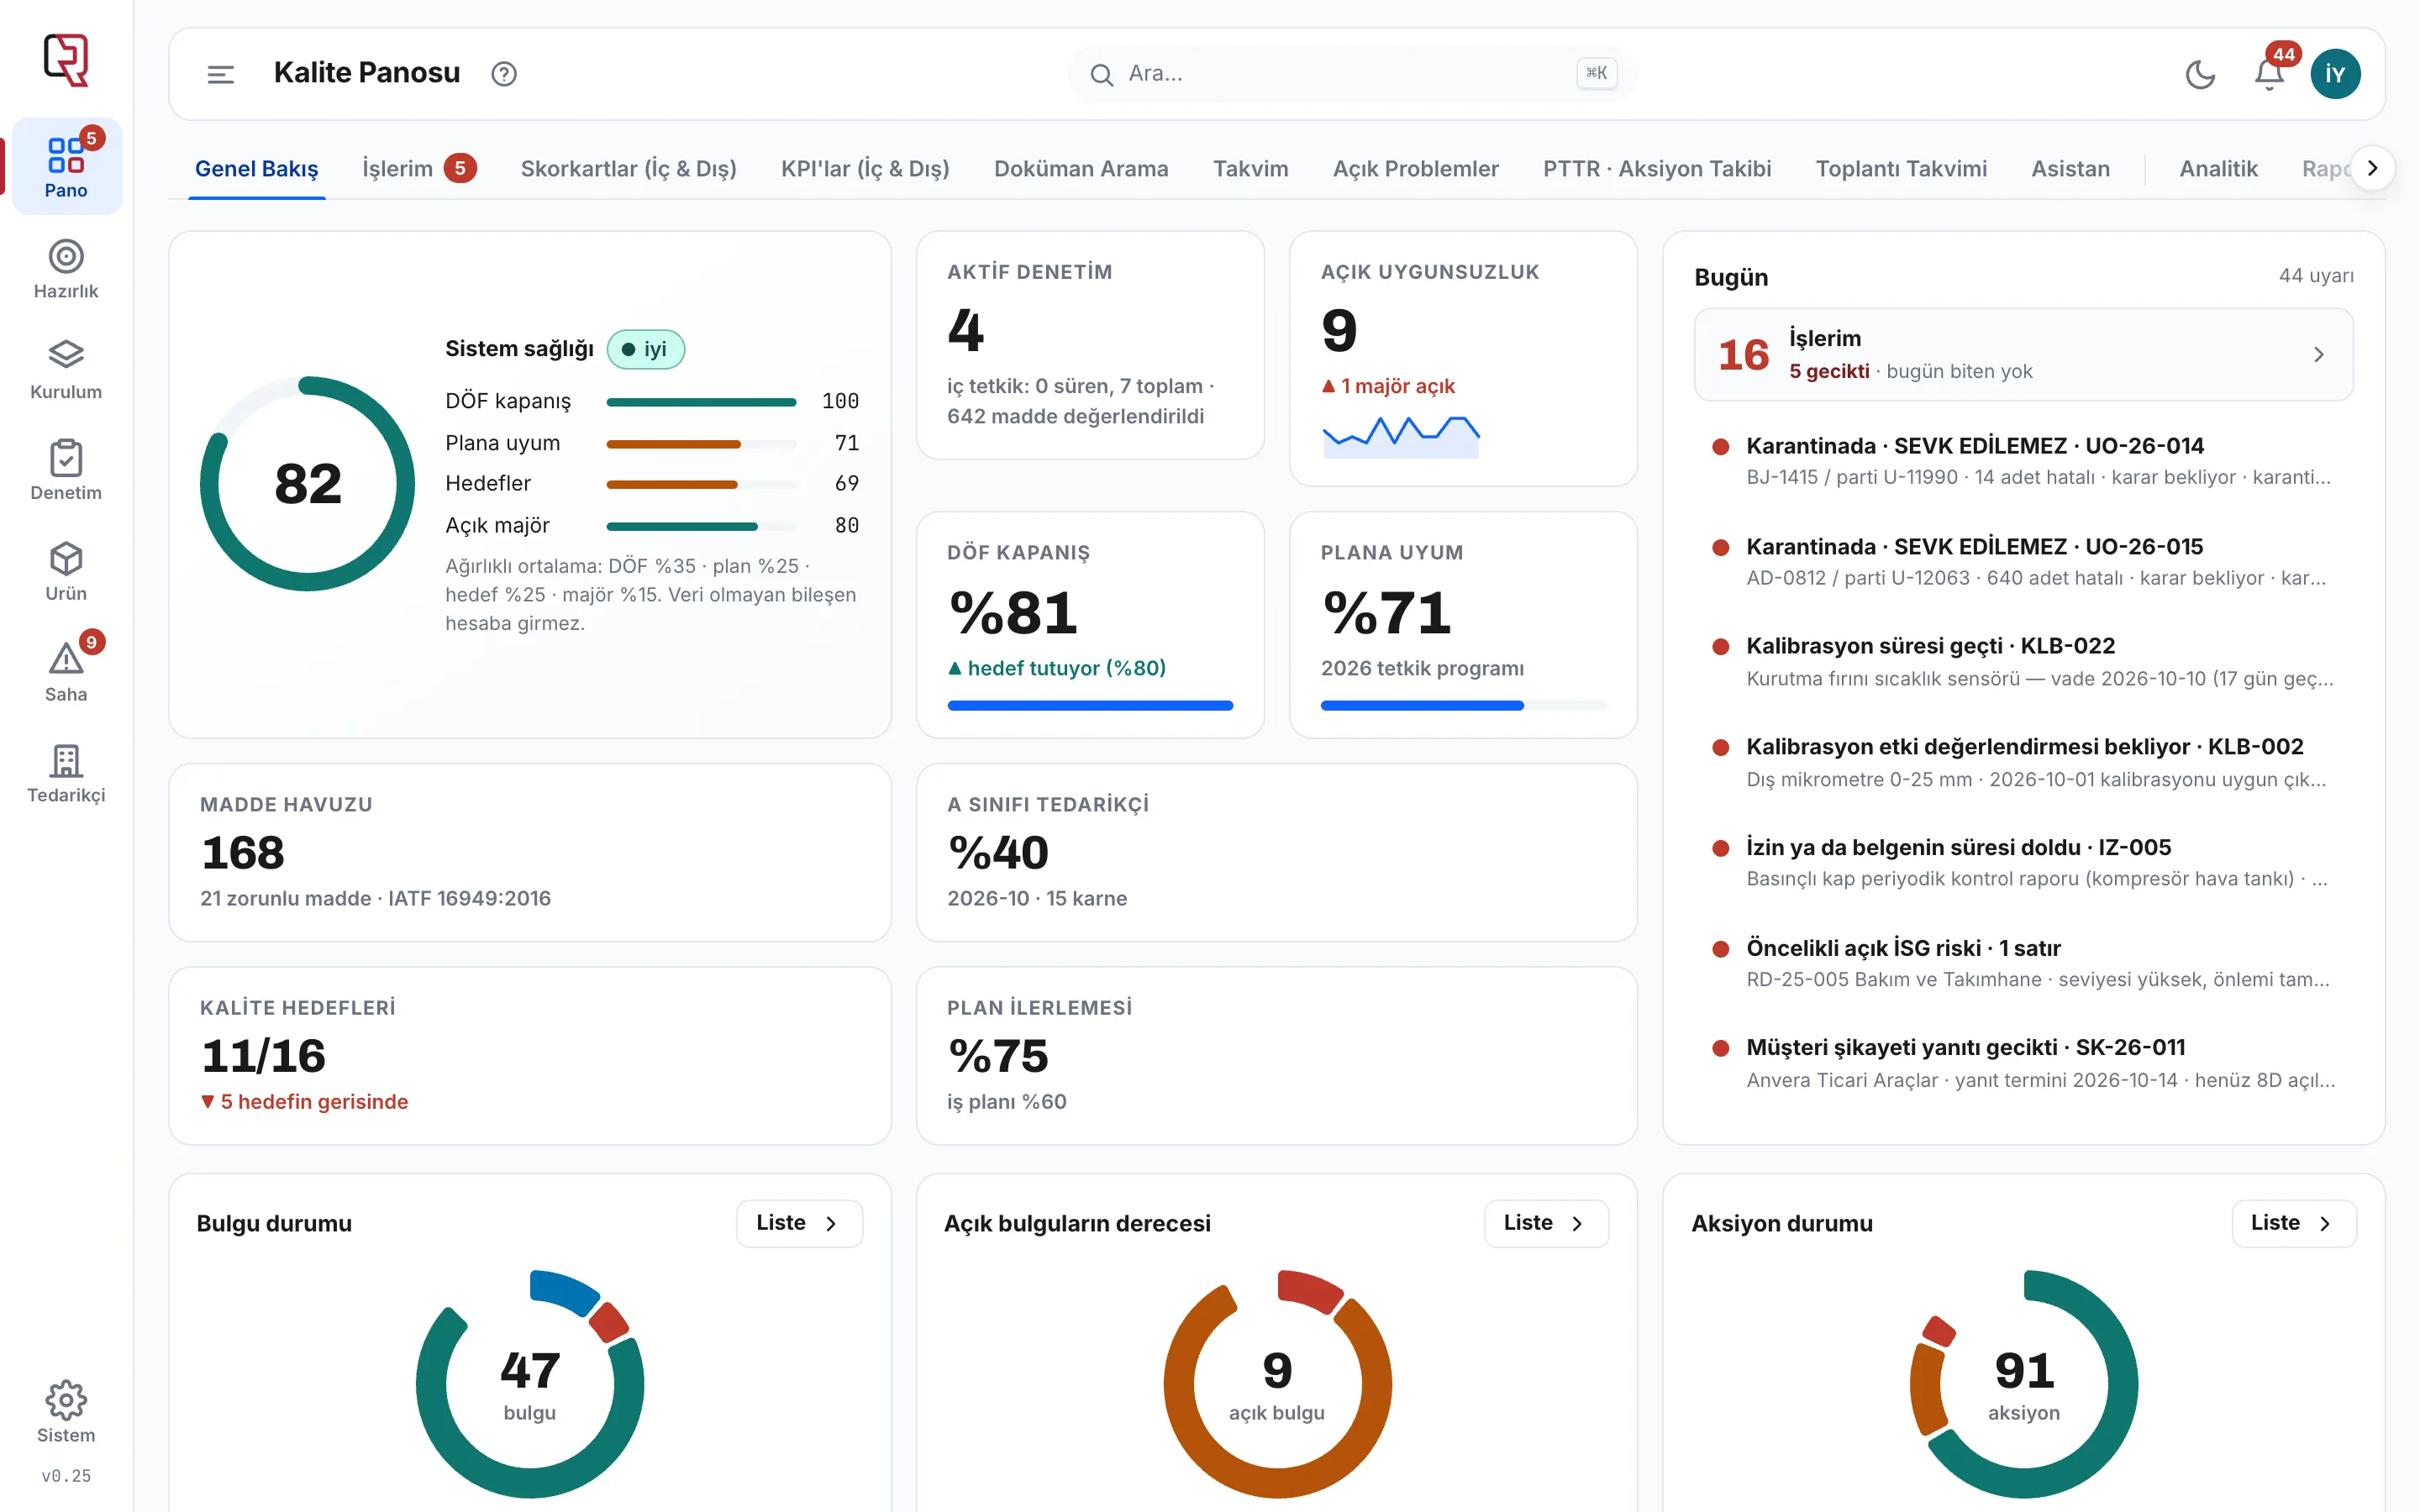Open Saha section with warning icon

point(66,672)
